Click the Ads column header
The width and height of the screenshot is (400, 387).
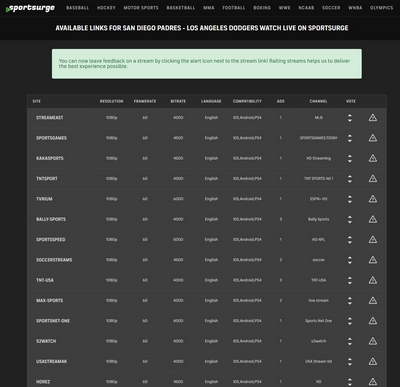click(x=281, y=101)
